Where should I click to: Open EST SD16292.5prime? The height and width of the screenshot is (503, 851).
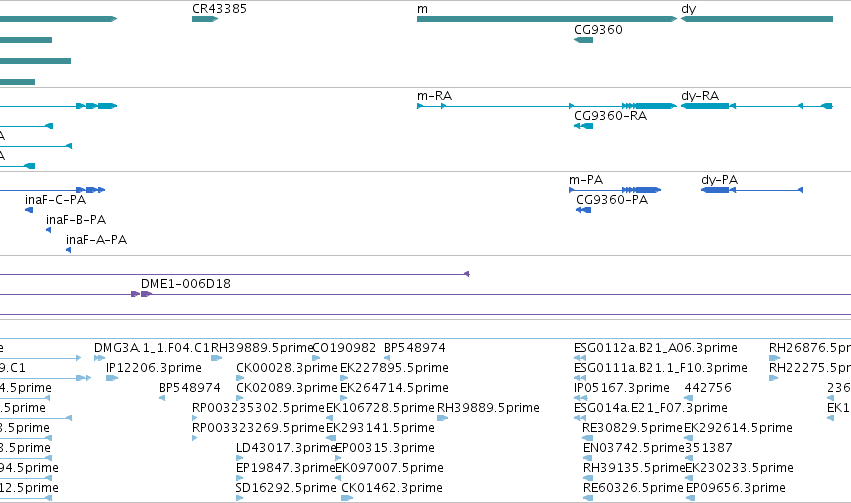(x=286, y=488)
